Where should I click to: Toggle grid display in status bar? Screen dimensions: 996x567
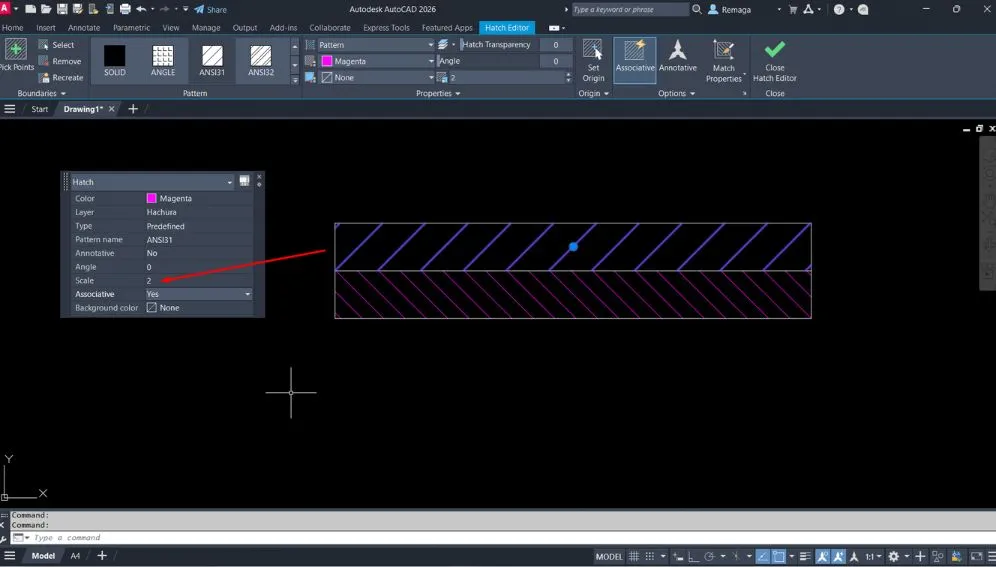(x=634, y=557)
